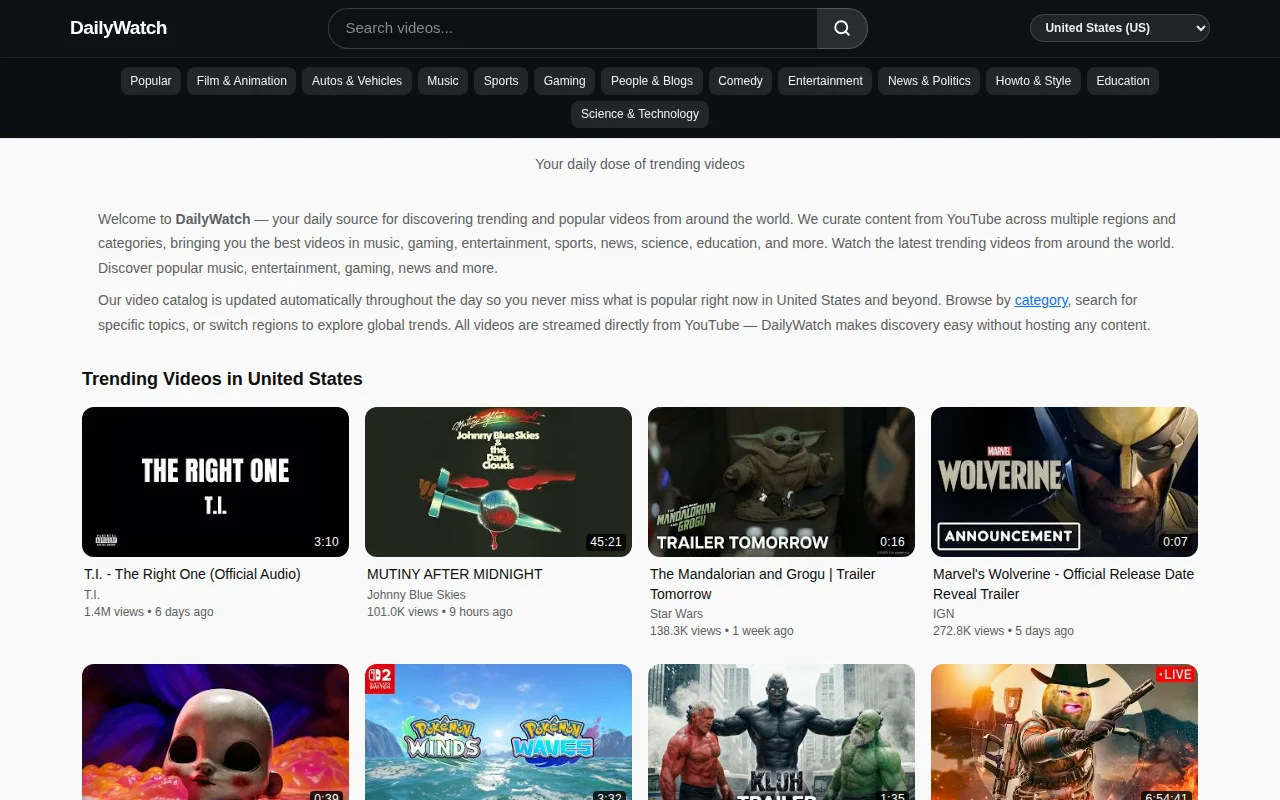Viewport: 1280px width, 800px height.
Task: Click the Star Wars channel name
Action: point(676,614)
